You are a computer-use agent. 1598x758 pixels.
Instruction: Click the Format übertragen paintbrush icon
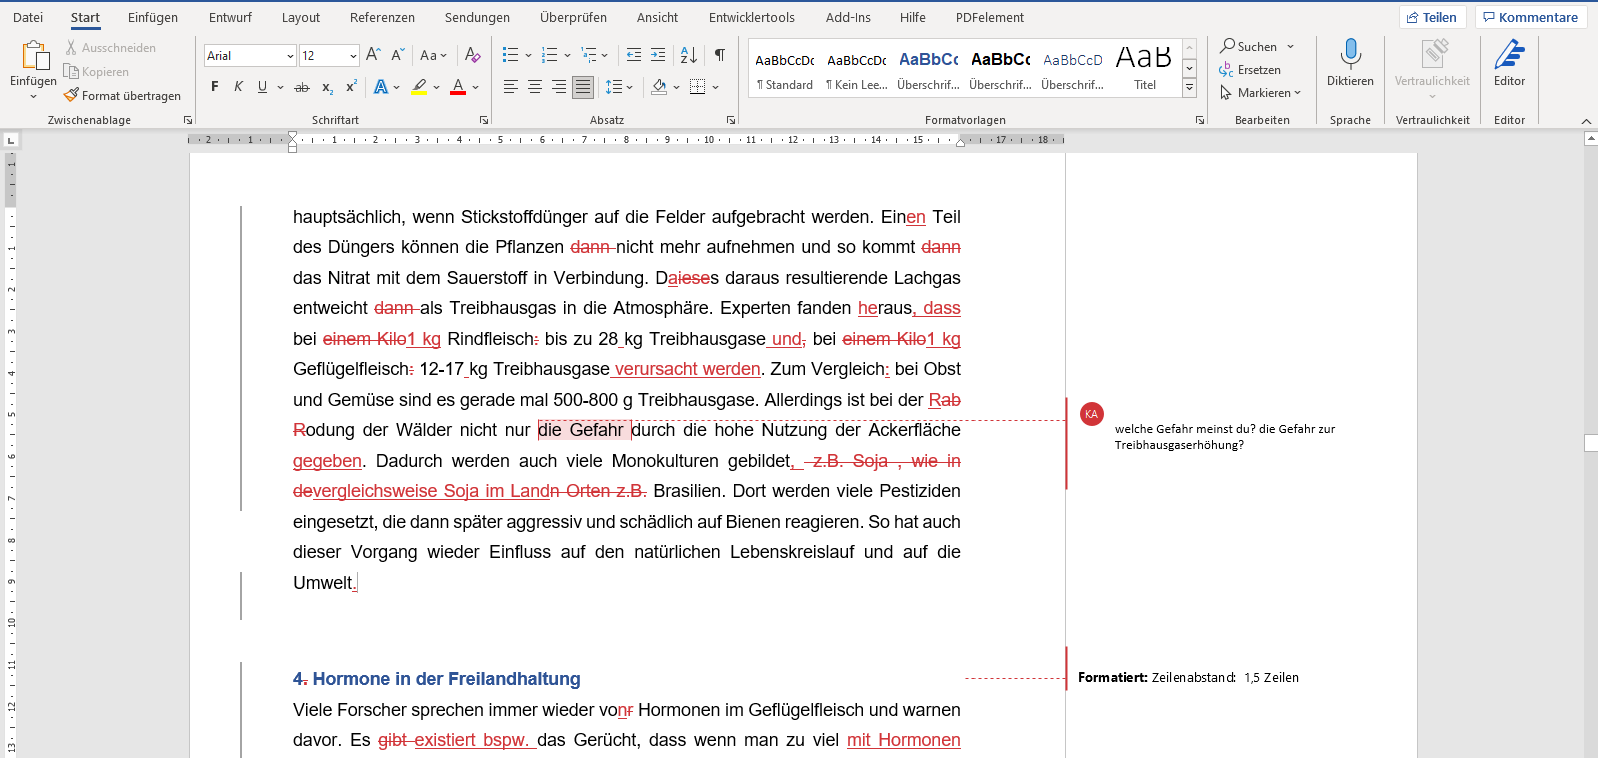pos(71,95)
